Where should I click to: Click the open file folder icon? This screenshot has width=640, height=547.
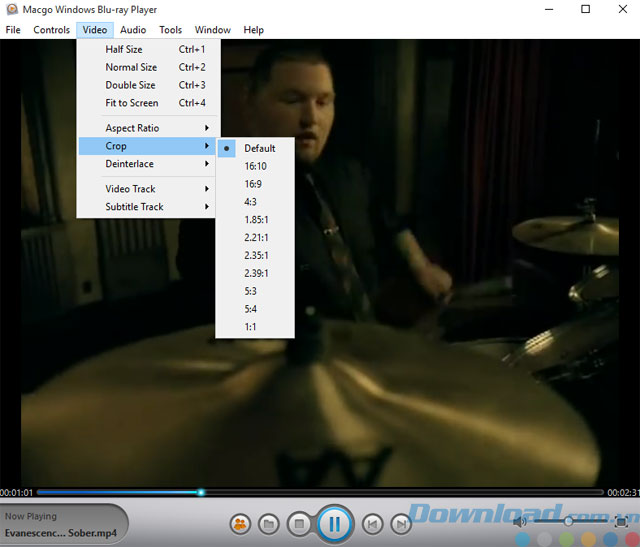[x=268, y=523]
